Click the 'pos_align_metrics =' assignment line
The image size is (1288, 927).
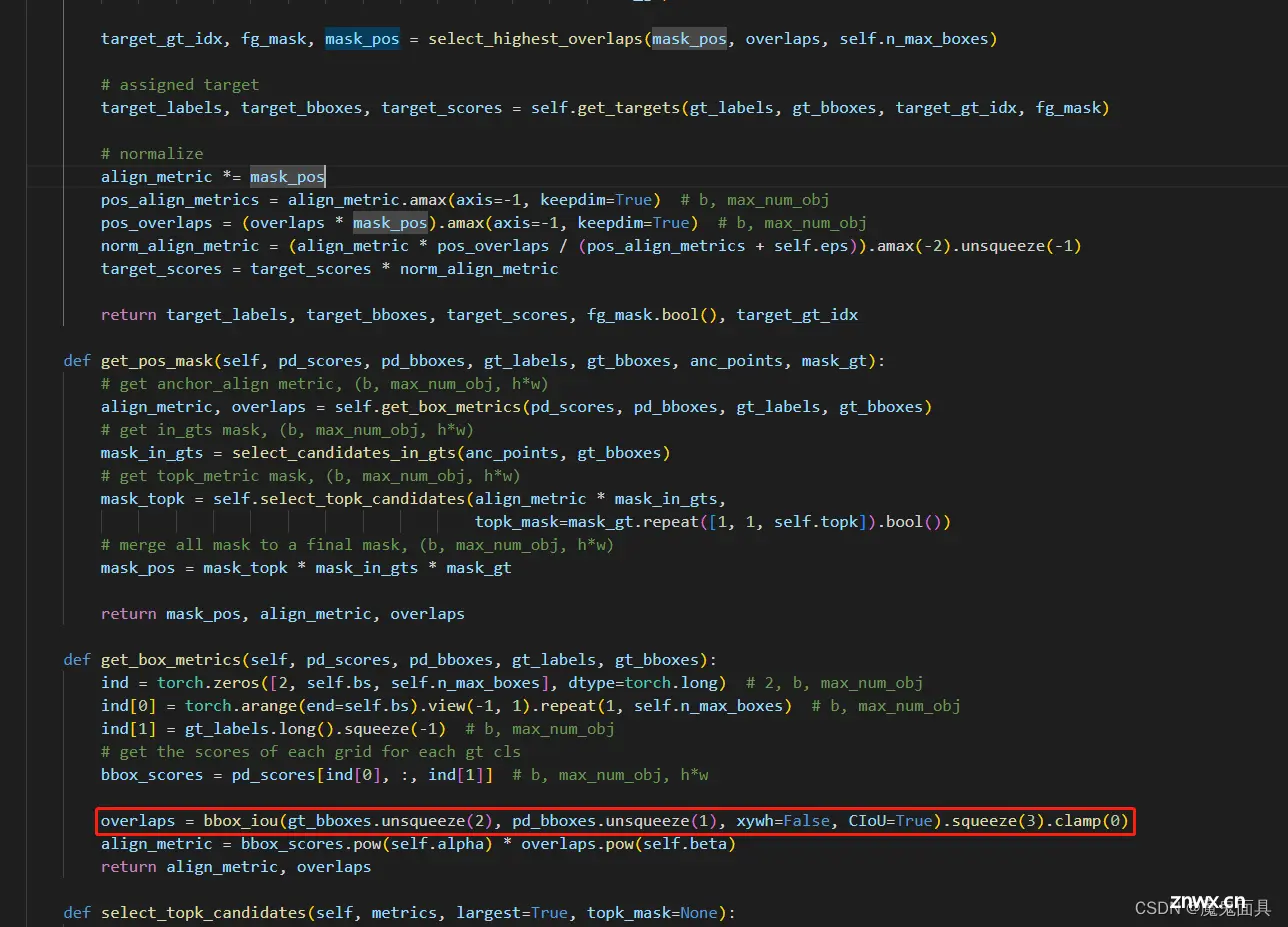[465, 200]
